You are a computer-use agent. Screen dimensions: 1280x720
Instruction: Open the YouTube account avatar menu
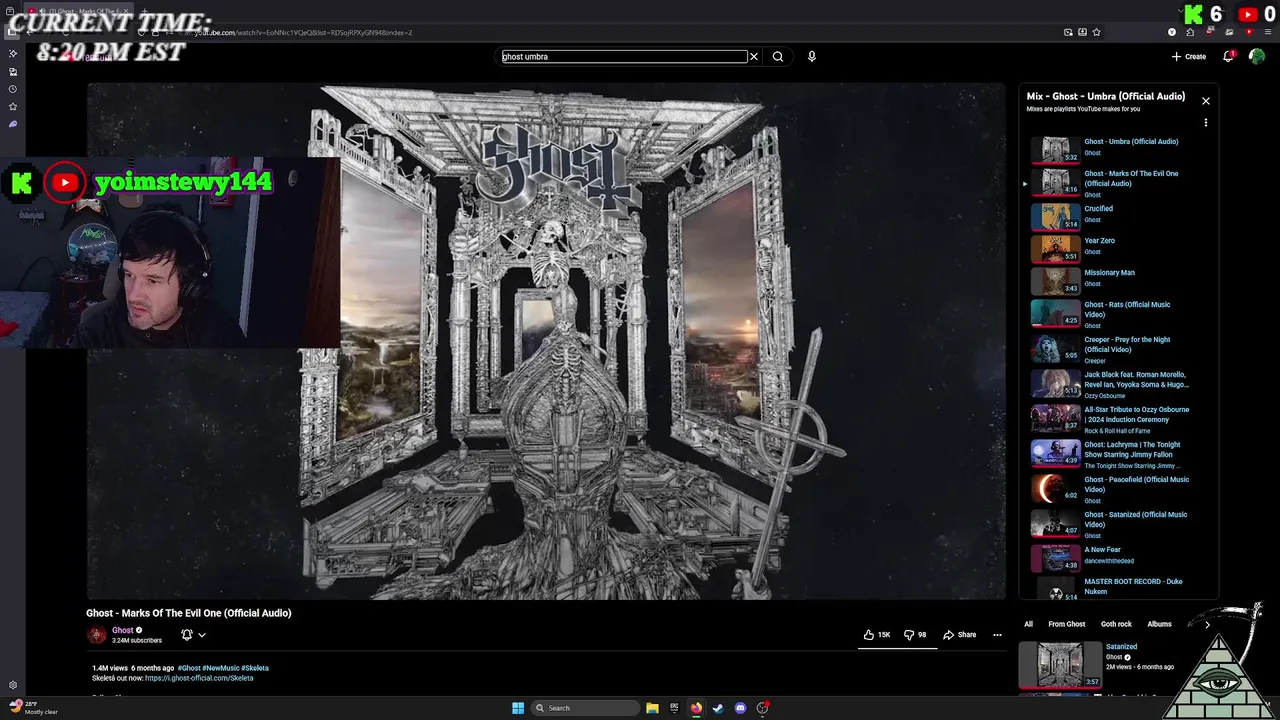point(1257,57)
